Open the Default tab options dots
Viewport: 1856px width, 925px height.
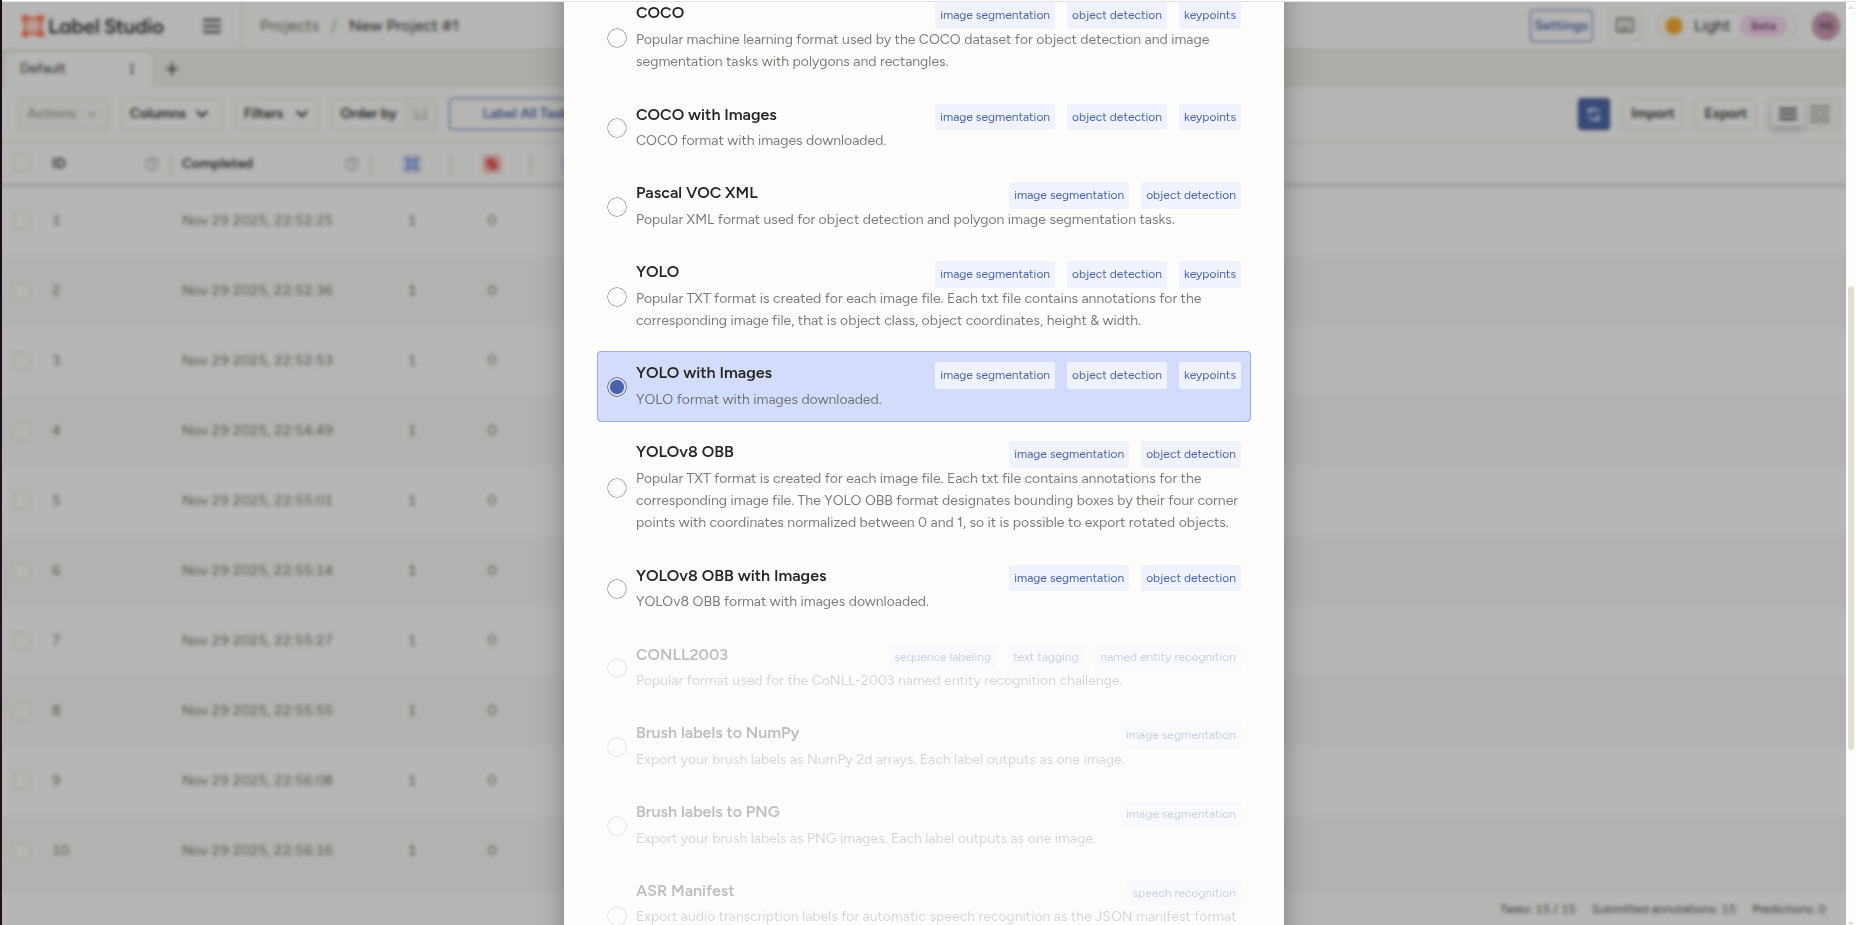coord(131,69)
